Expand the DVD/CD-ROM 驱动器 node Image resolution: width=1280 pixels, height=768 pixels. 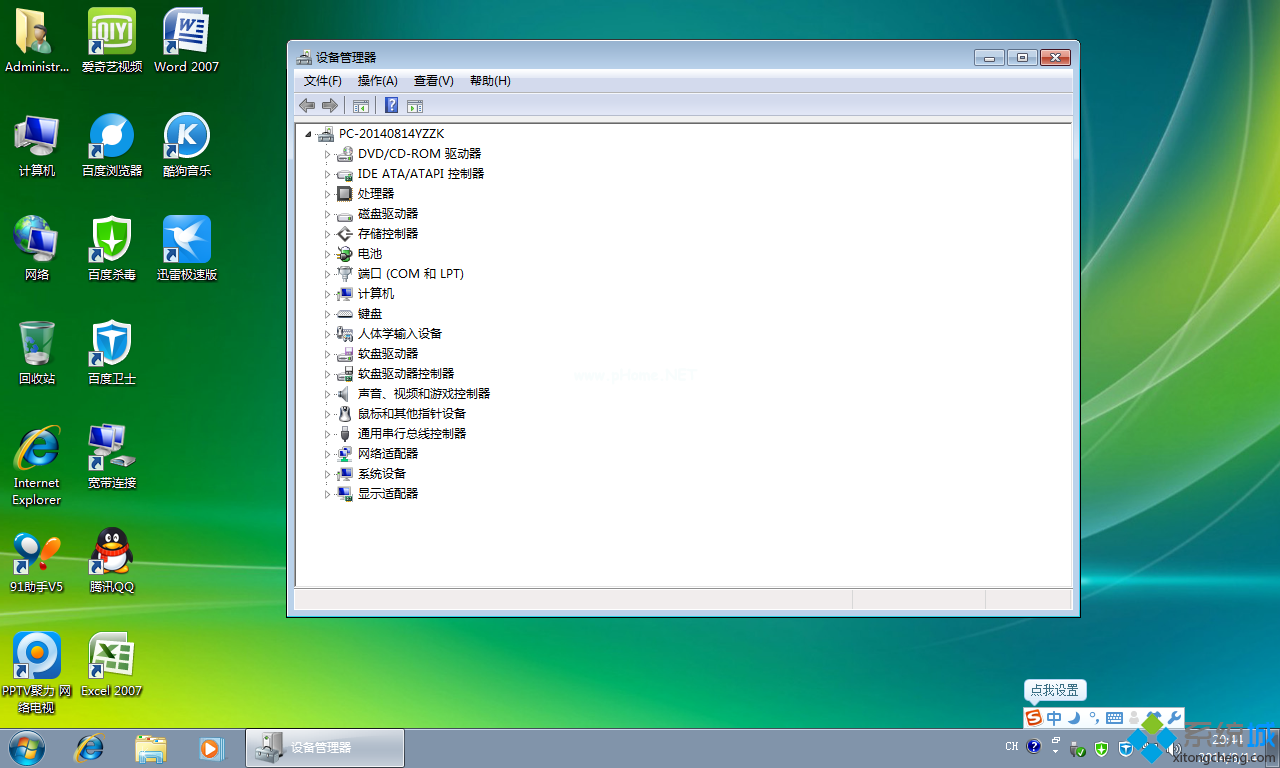click(x=327, y=154)
